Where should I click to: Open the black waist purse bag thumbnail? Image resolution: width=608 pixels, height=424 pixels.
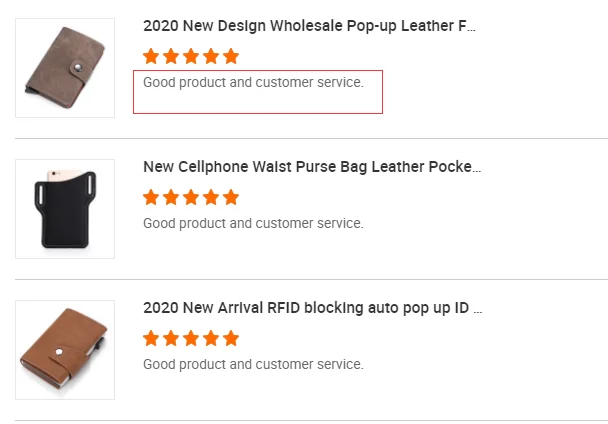point(64,209)
